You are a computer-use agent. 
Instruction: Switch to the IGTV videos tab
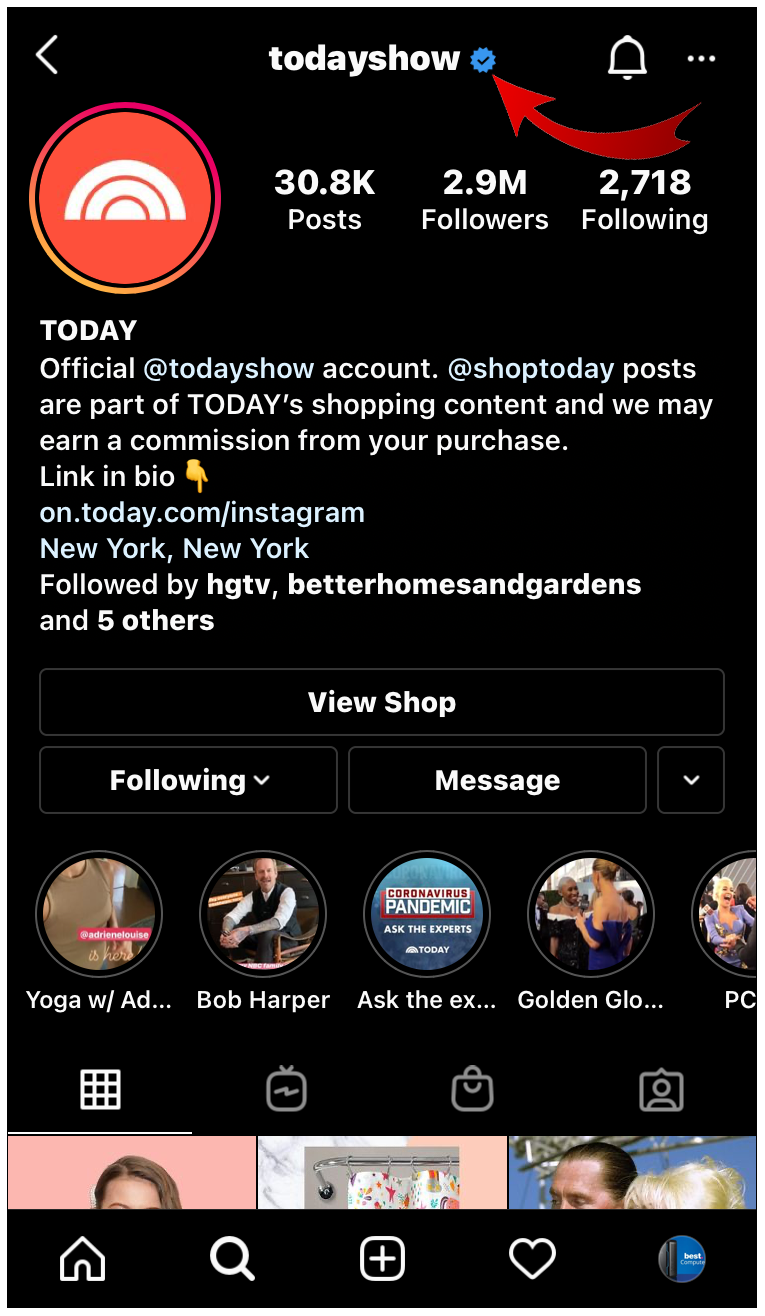[286, 1090]
